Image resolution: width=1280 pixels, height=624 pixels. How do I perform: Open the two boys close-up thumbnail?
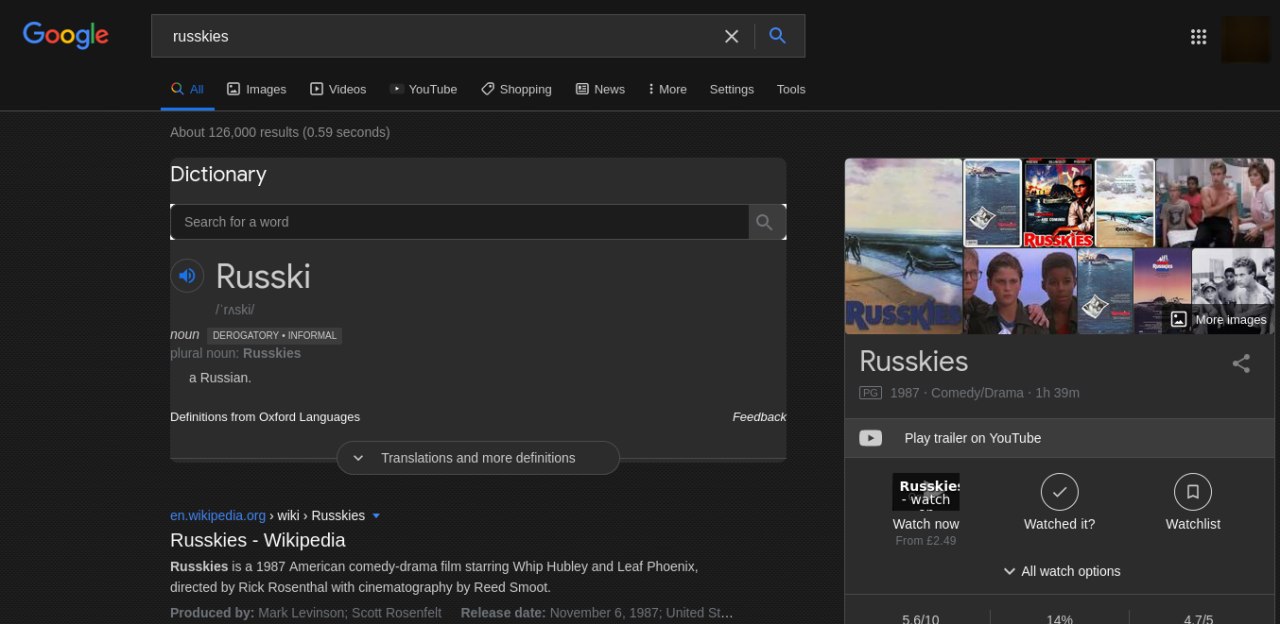coord(1020,291)
